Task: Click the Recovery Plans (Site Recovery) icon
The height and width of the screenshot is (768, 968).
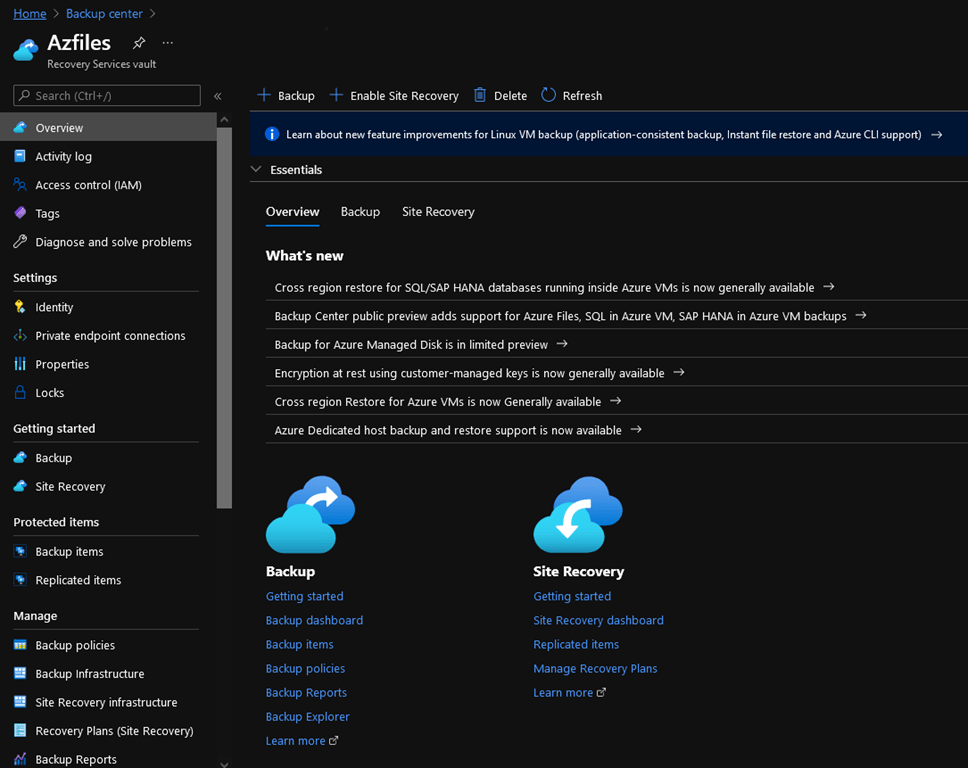Action: [20, 730]
